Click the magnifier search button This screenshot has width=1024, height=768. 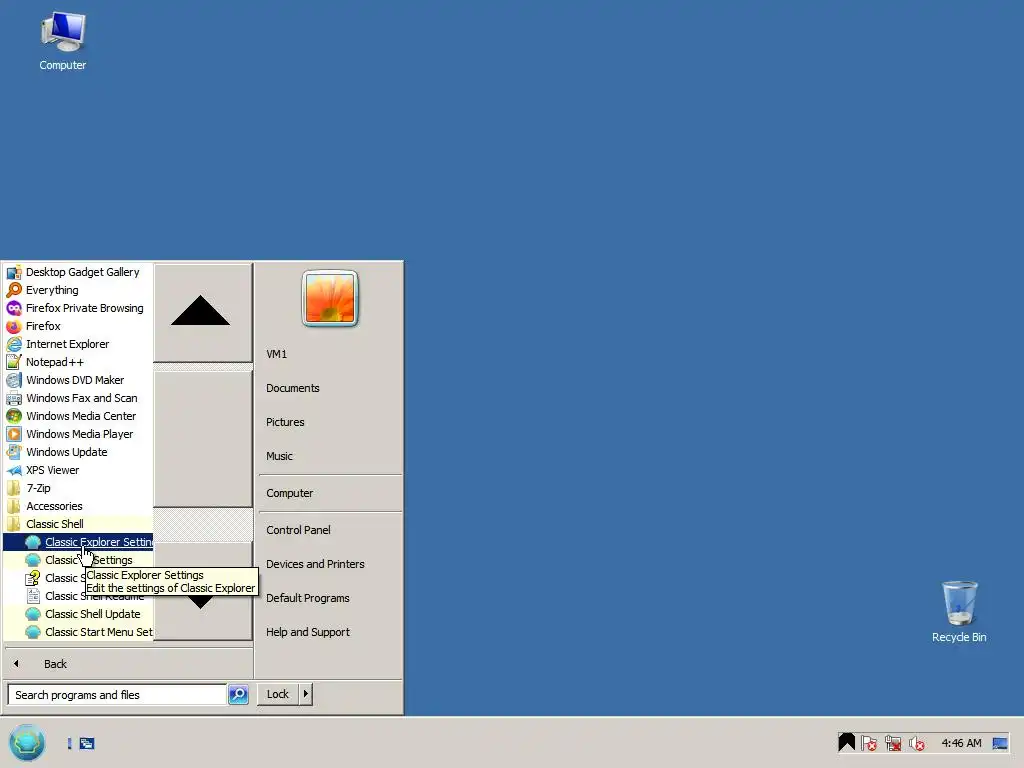pyautogui.click(x=238, y=694)
